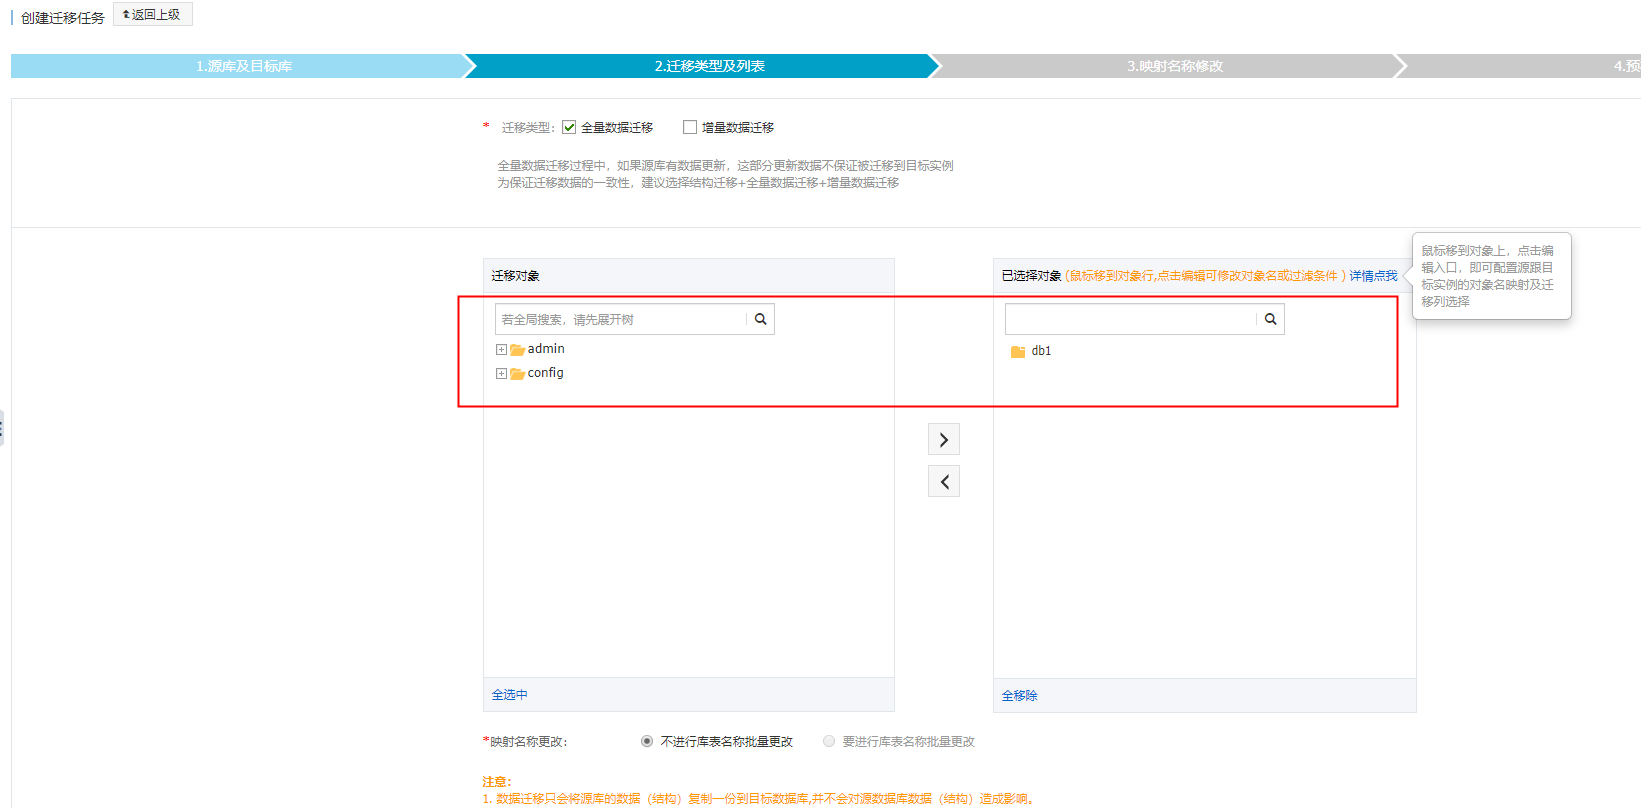Click the config folder icon
Viewport: 1641px width, 808px height.
point(517,374)
